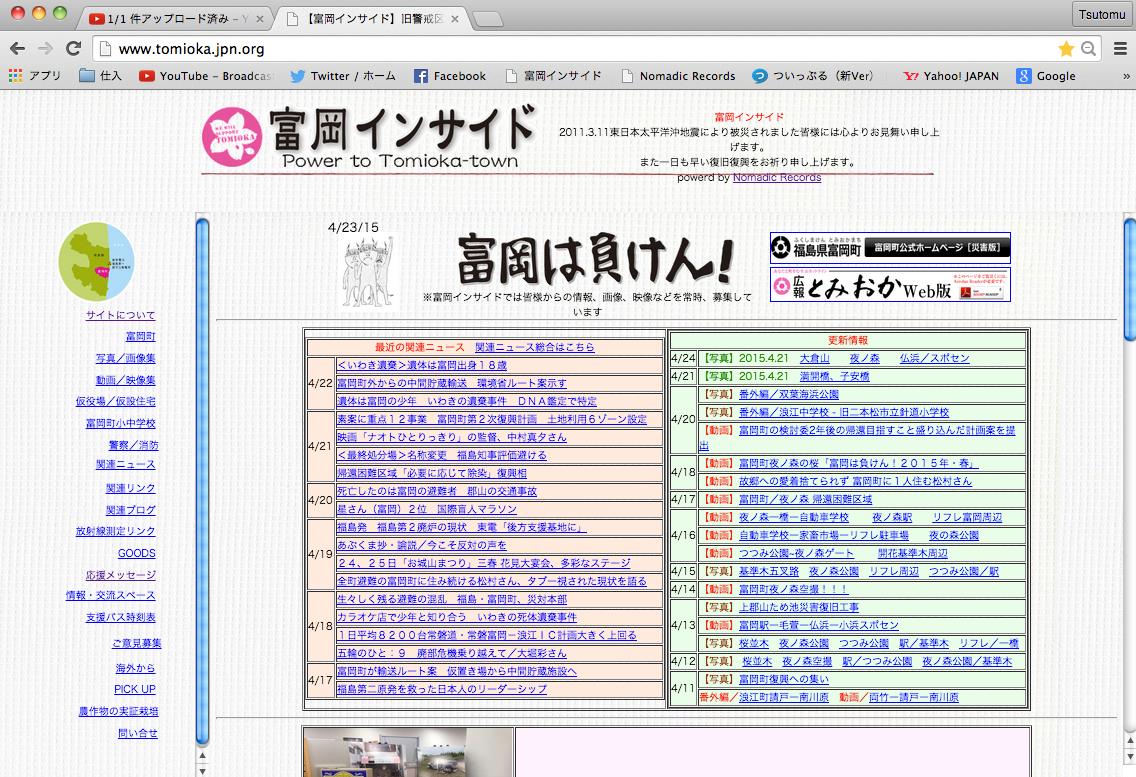Viewport: 1136px width, 777px height.
Task: Open 番外編/双葉海浜公園 link
Action: (x=788, y=394)
